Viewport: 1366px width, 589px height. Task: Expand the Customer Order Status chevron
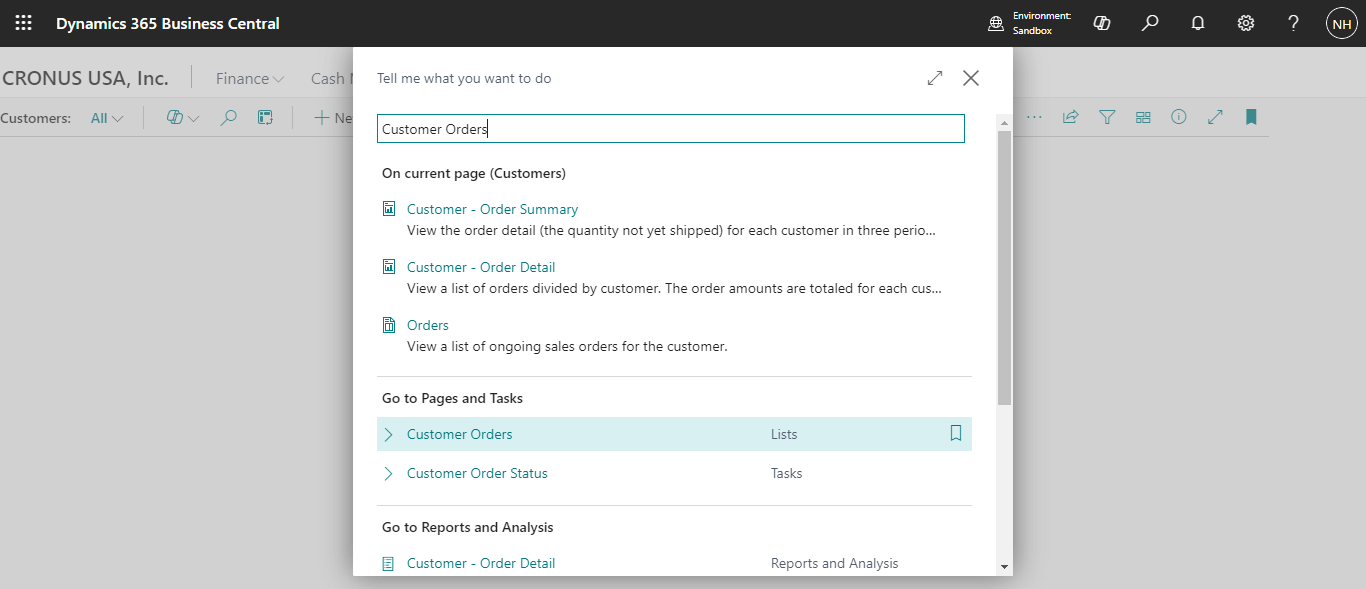389,473
